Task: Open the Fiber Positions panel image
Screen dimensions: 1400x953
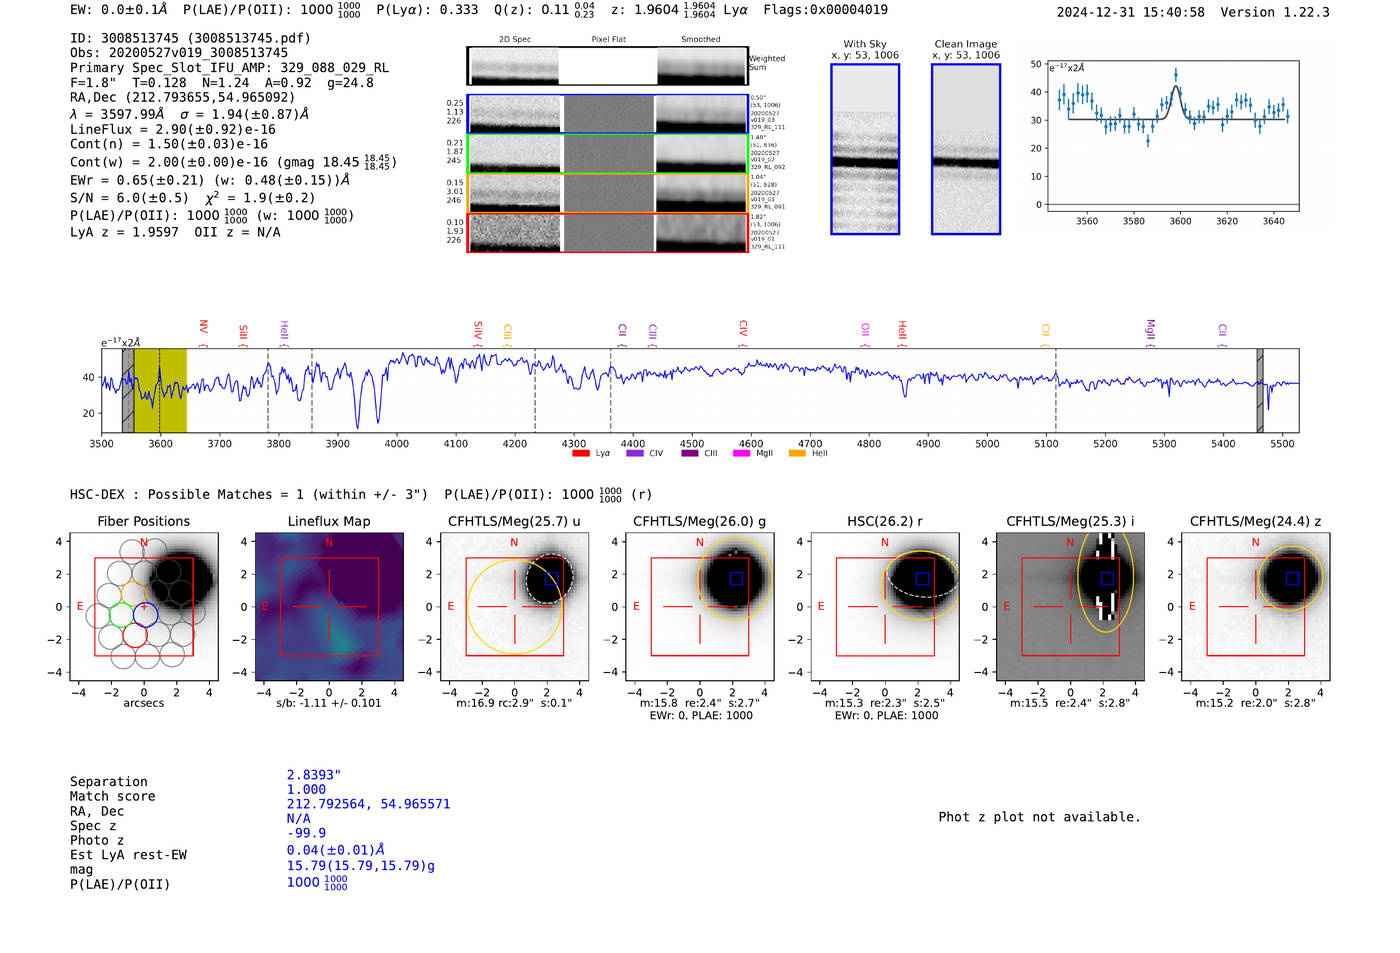Action: 144,607
